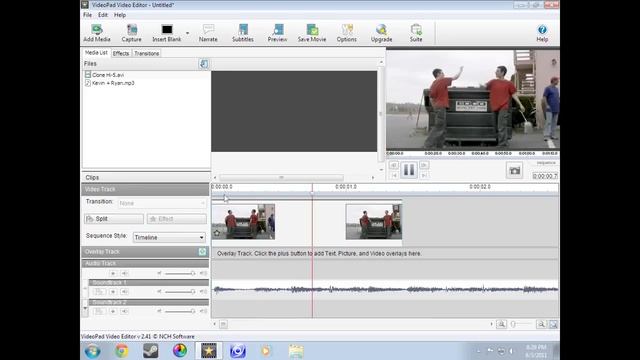The height and width of the screenshot is (360, 640).
Task: Jump to the start of the sequence
Action: coord(393,175)
